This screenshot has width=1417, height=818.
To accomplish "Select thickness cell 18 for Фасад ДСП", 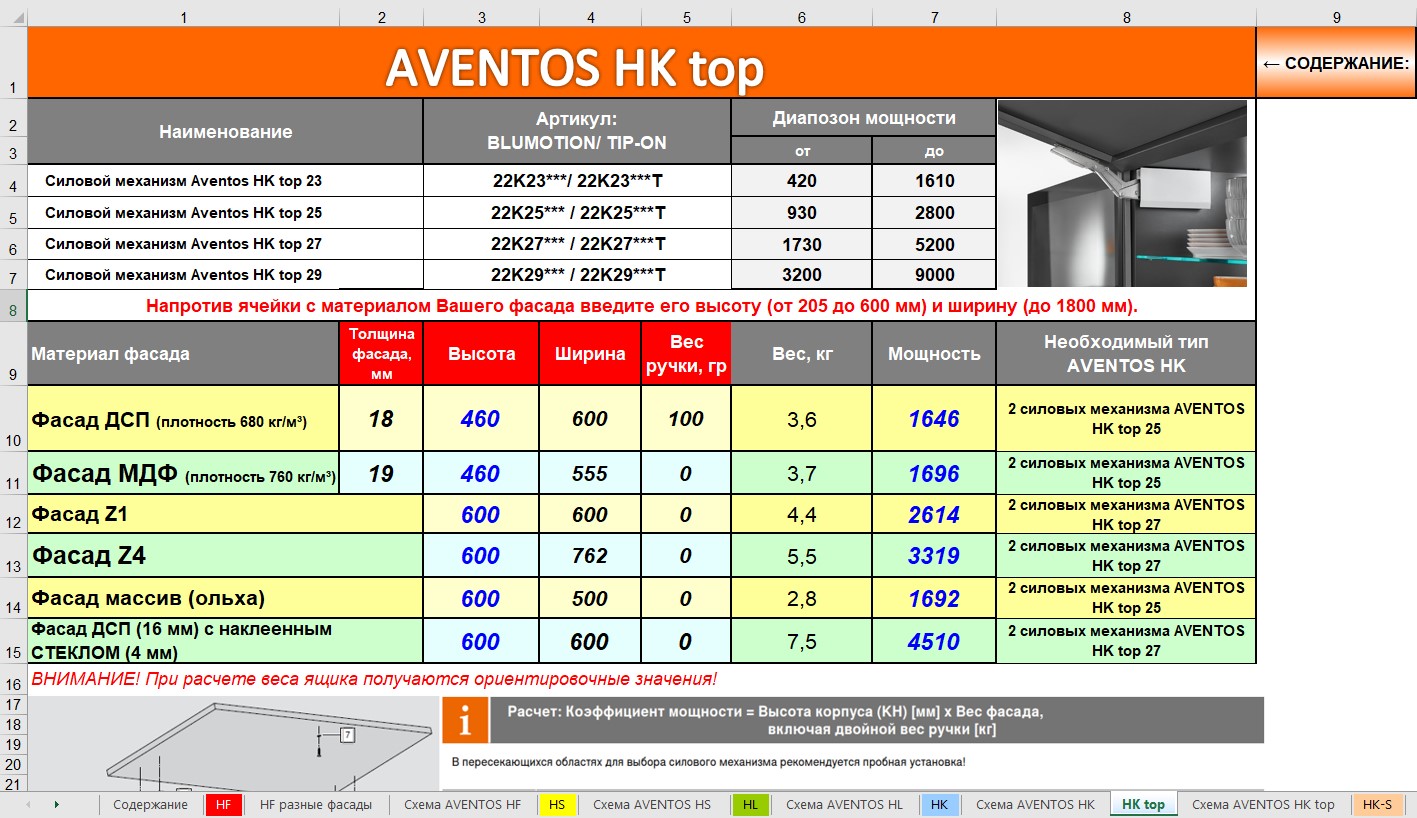I will pos(381,419).
